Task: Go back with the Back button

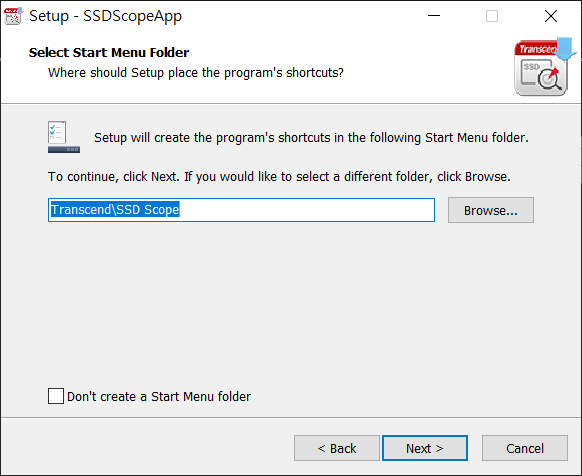Action: (x=337, y=448)
